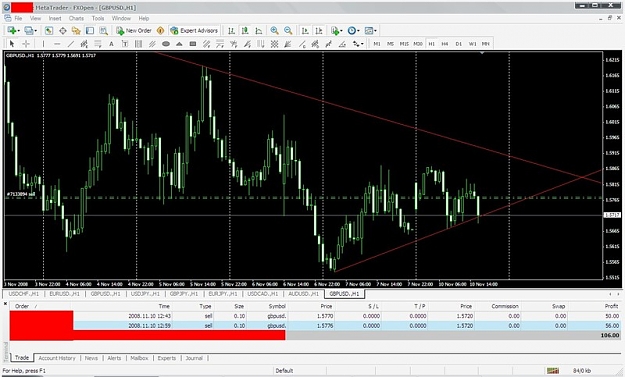
Task: Switch to the USDJPY,H1 chart tab
Action: coord(145,294)
